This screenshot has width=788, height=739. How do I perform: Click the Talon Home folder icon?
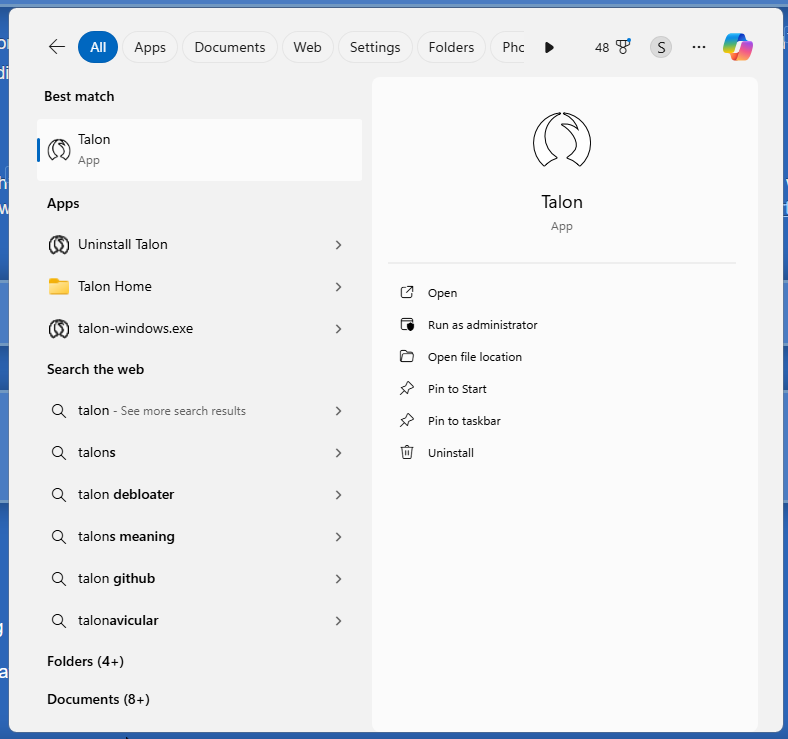[59, 287]
